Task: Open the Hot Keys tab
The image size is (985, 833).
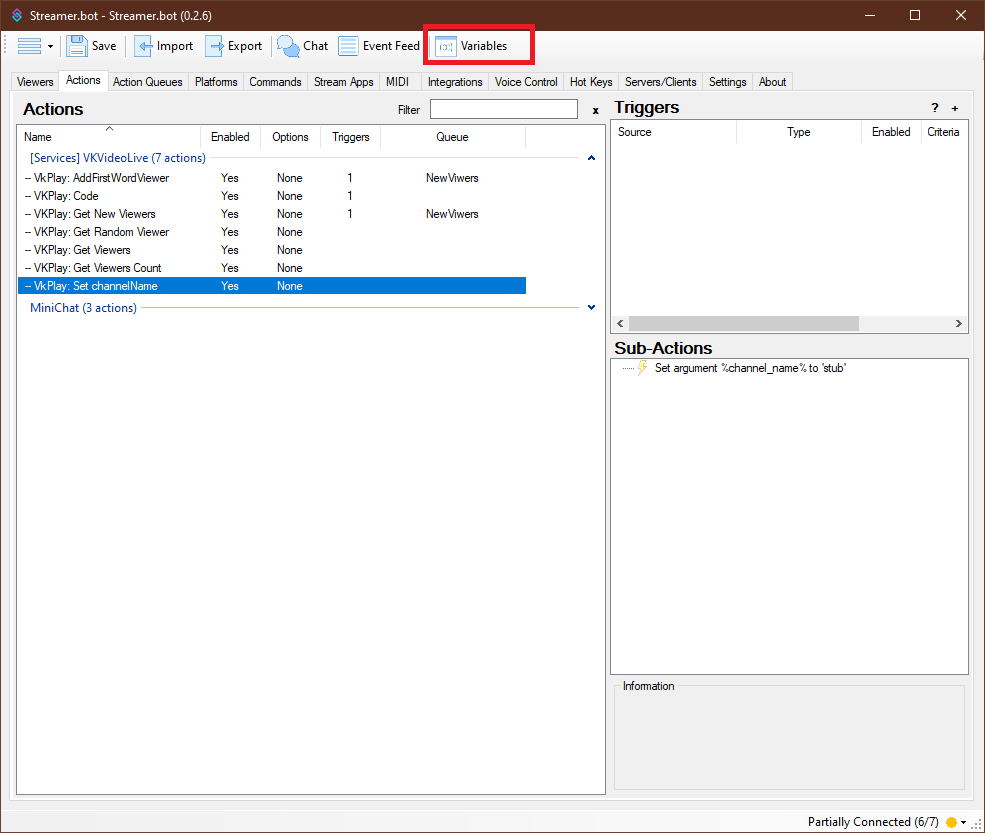Action: click(591, 82)
